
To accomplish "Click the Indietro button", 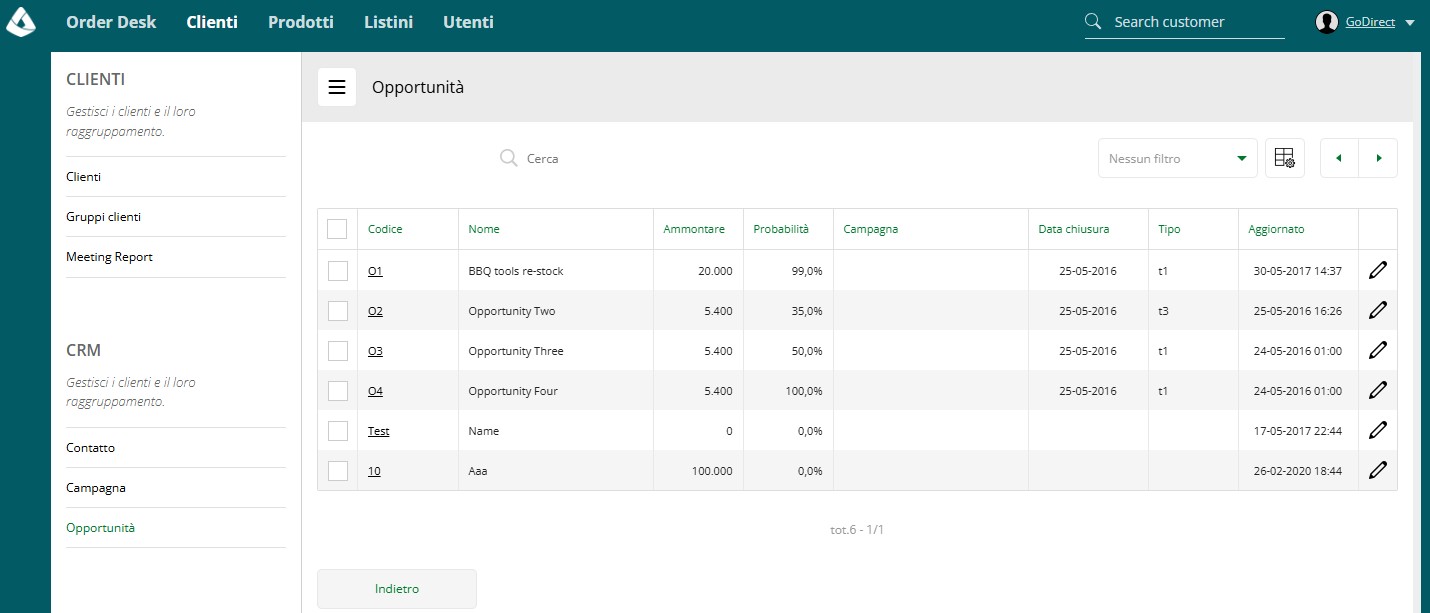I will pyautogui.click(x=397, y=589).
